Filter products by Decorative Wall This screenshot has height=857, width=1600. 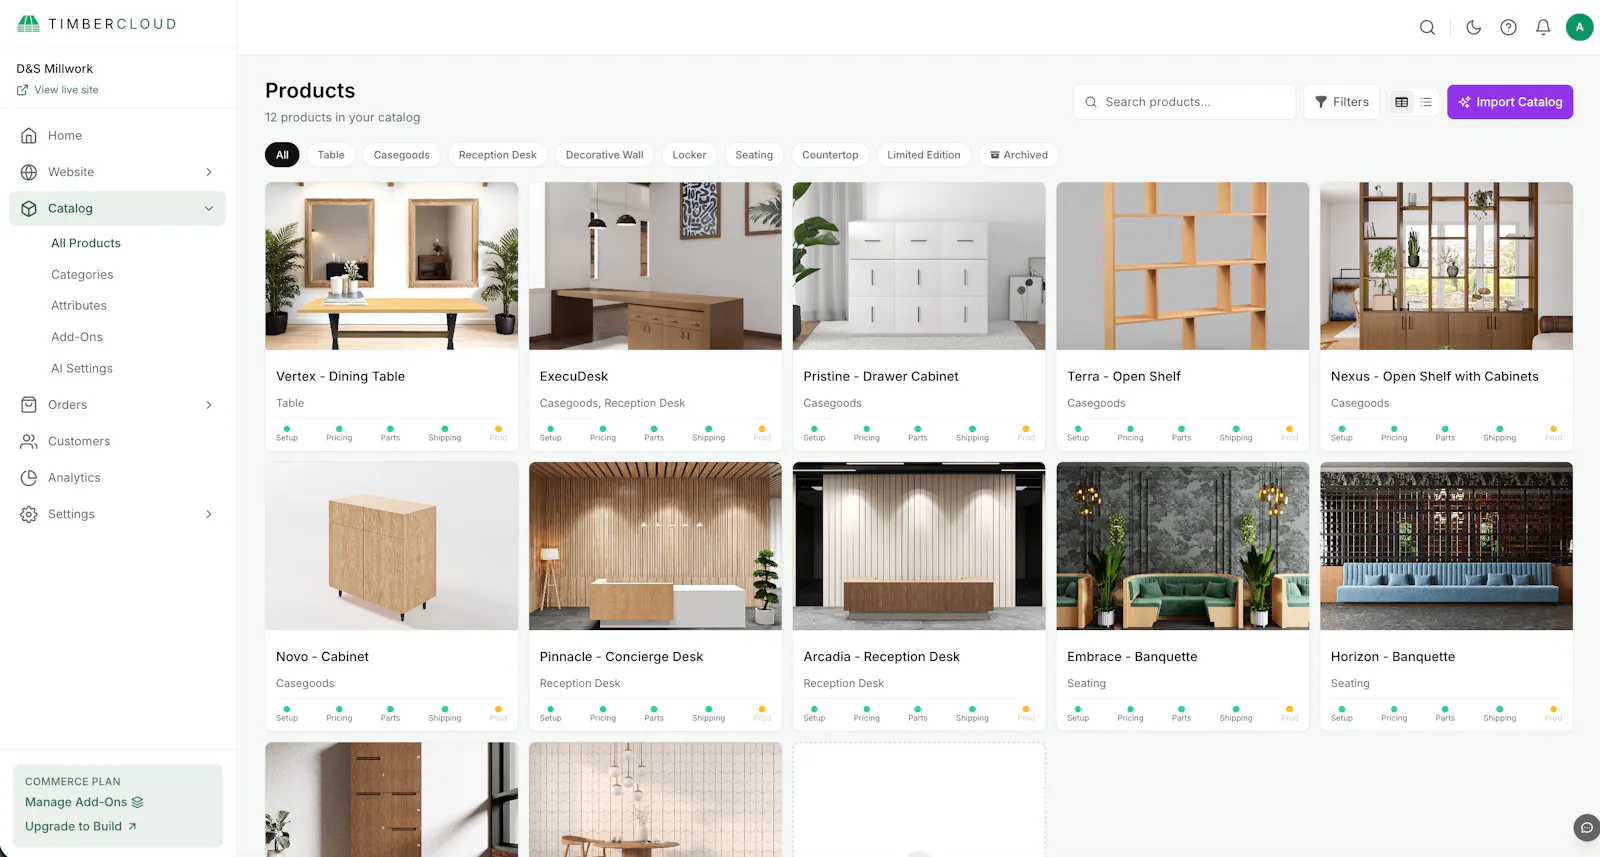click(605, 155)
